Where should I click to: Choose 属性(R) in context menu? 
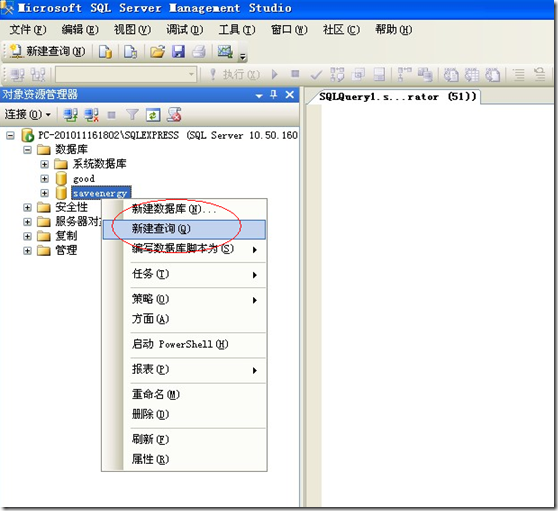(x=184, y=460)
